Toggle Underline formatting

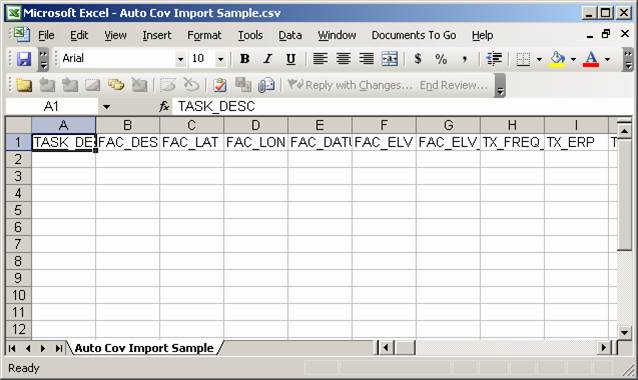[x=291, y=59]
